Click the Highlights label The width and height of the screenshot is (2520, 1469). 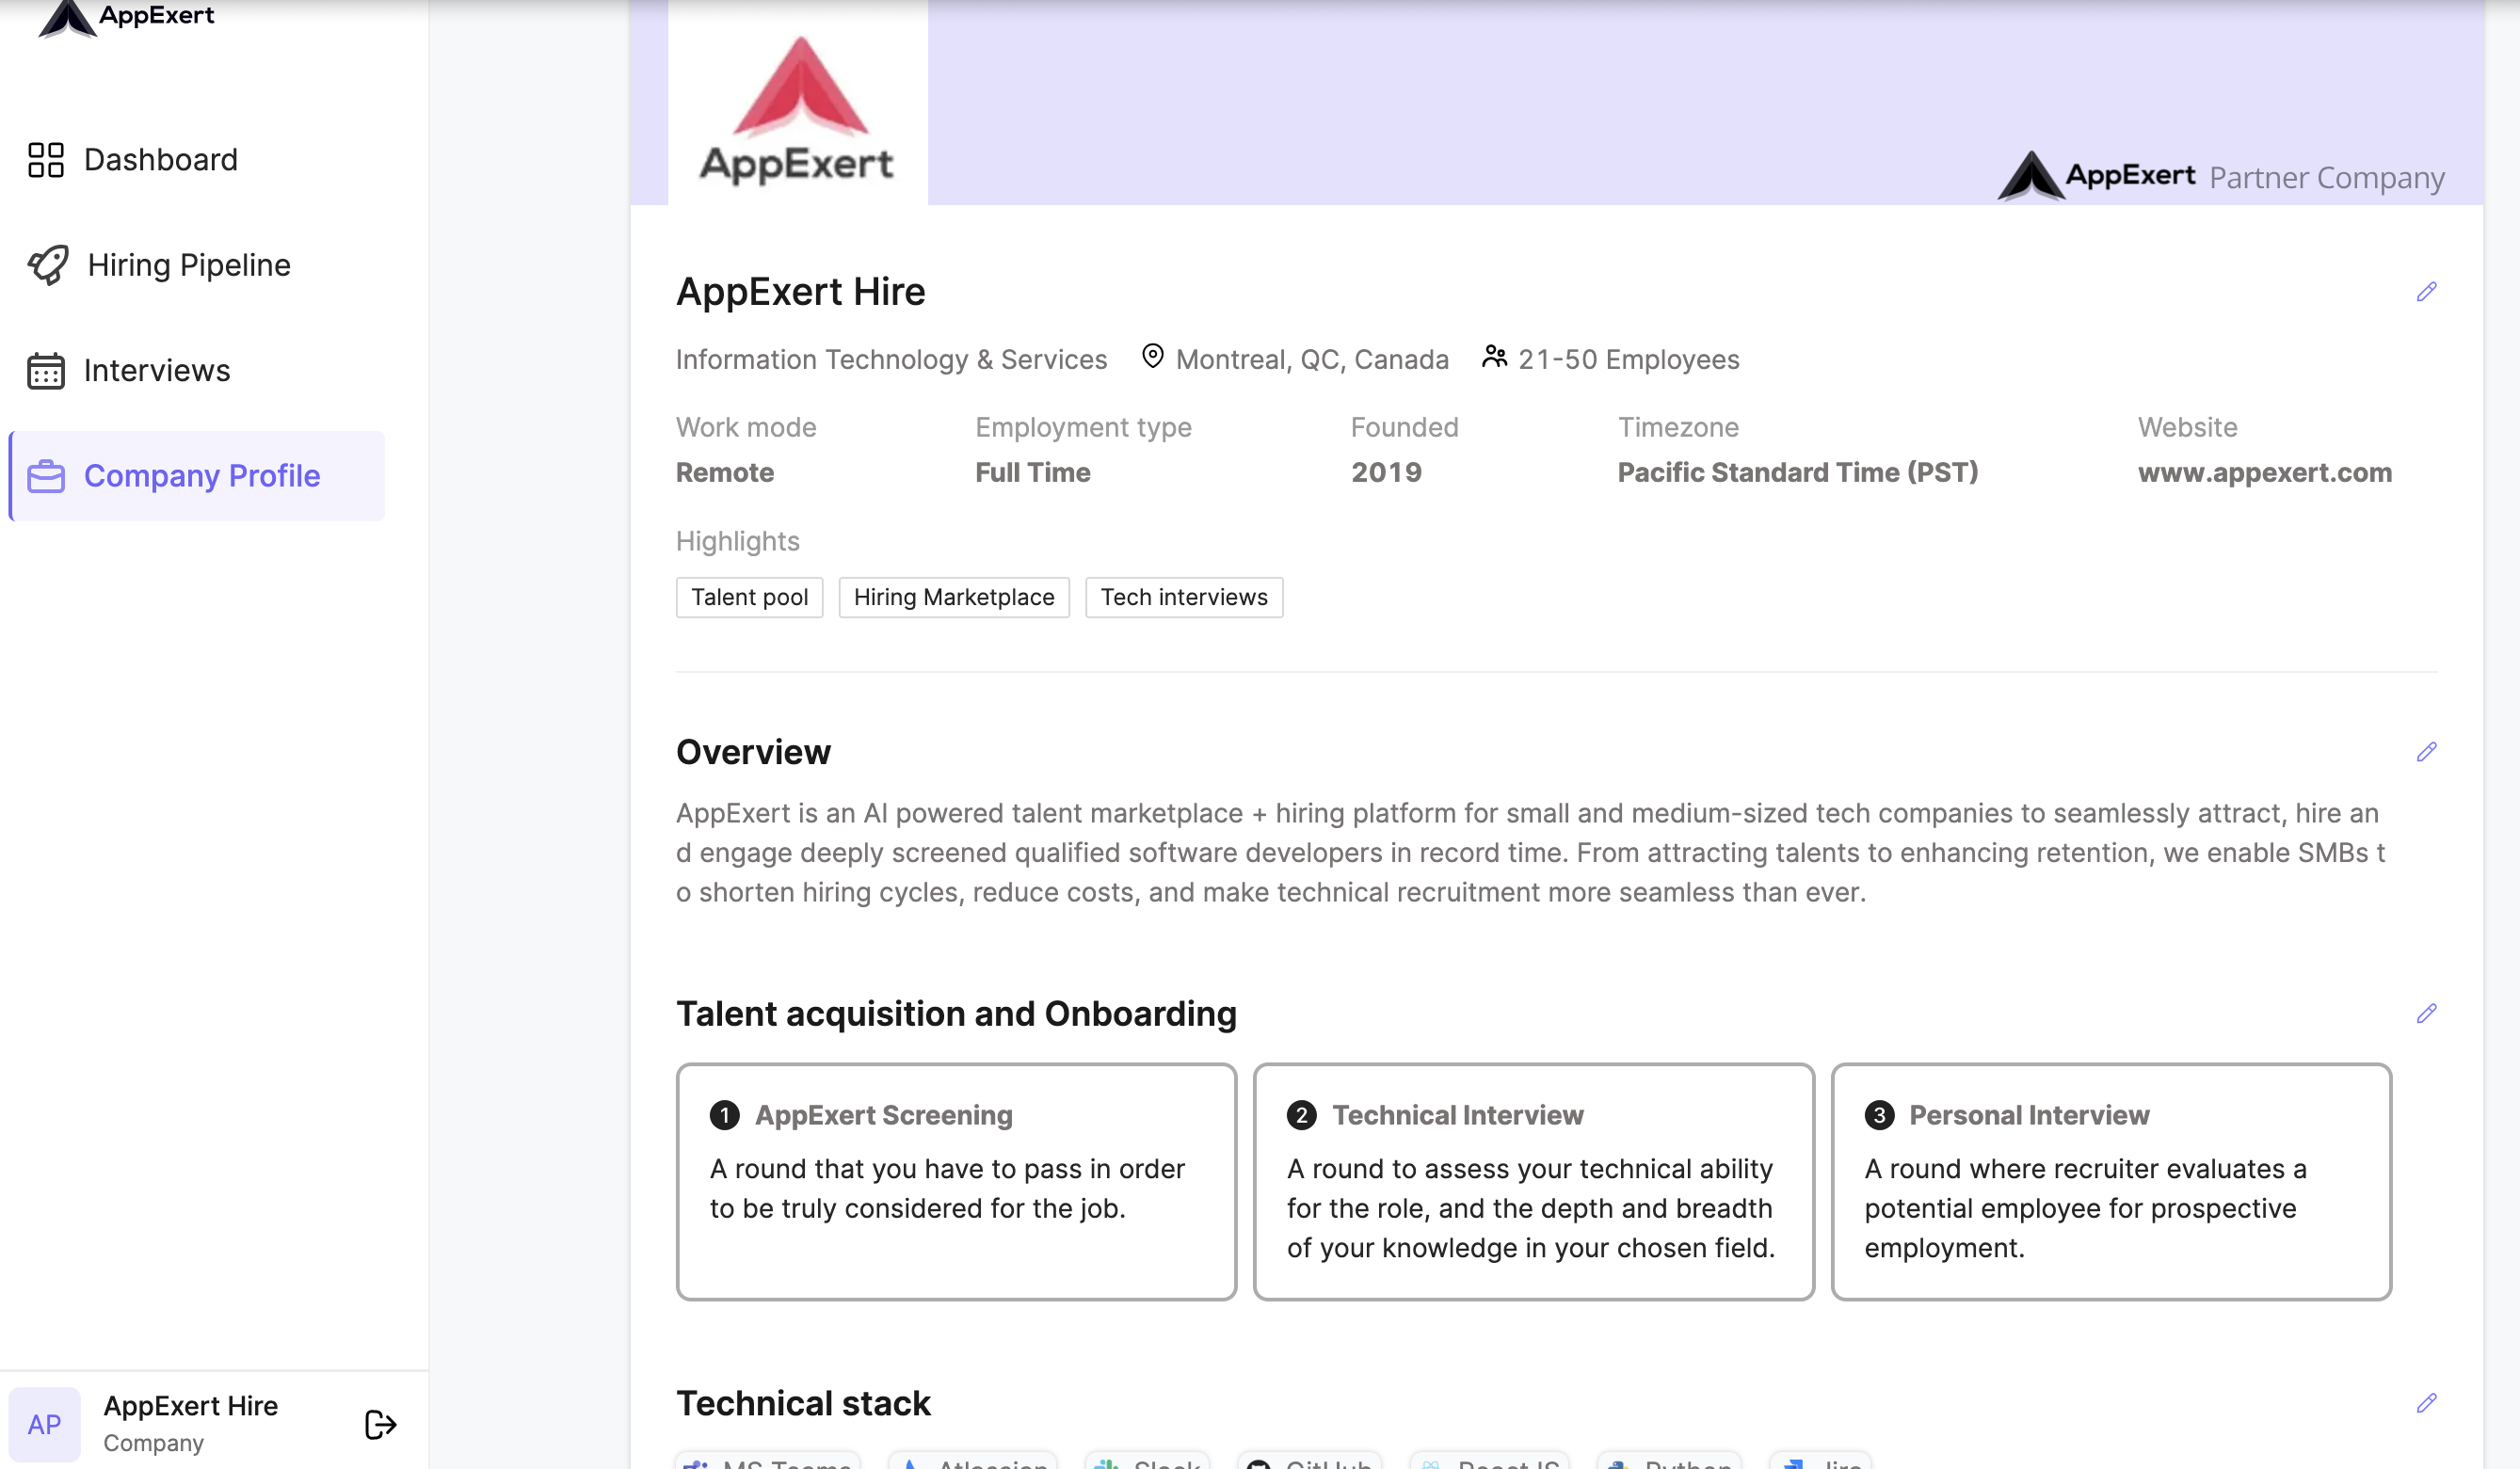click(x=738, y=542)
